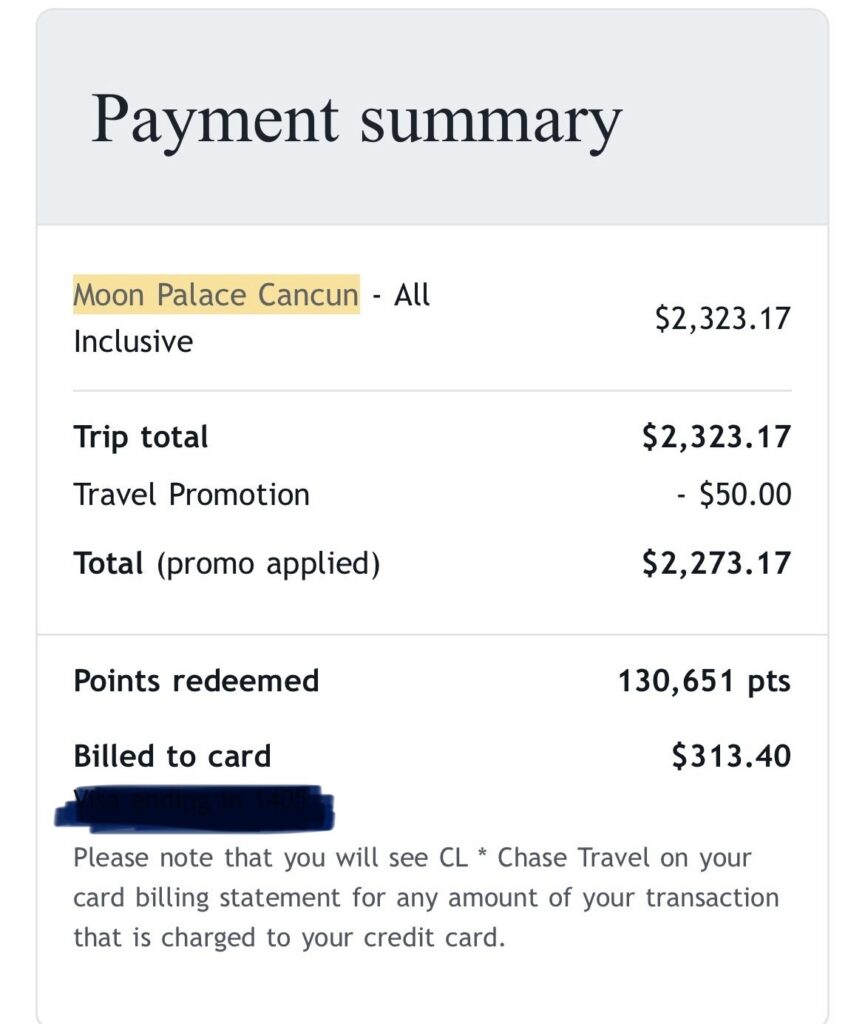Screen dimensions: 865x1024
Task: Click the Points redeemed label
Action: tap(196, 681)
